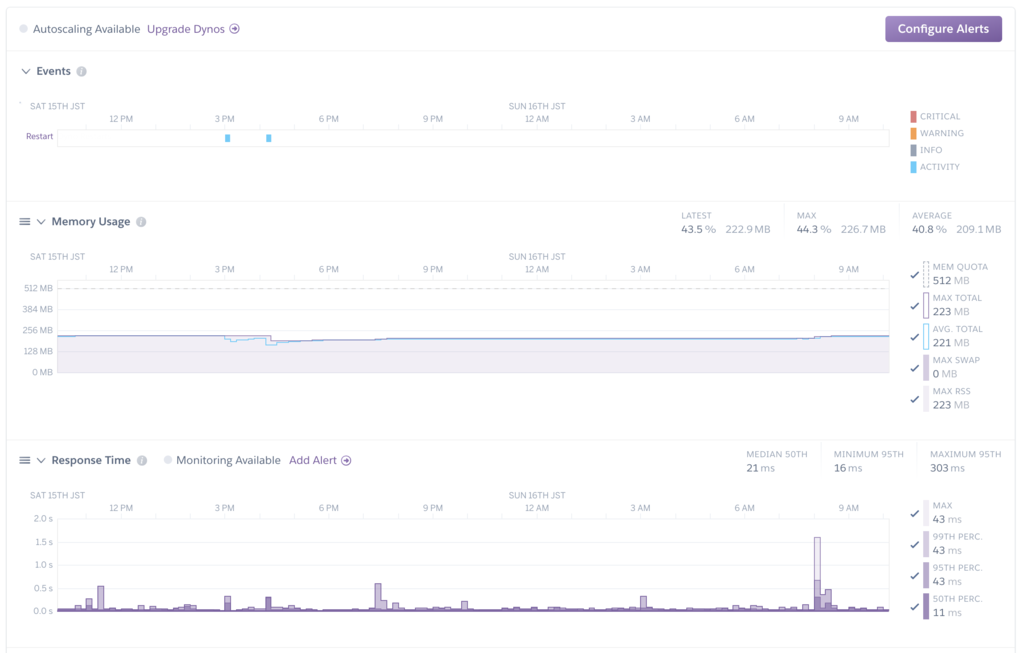Show the Response Time info icon
Image resolution: width=1024 pixels, height=653 pixels.
click(142, 460)
